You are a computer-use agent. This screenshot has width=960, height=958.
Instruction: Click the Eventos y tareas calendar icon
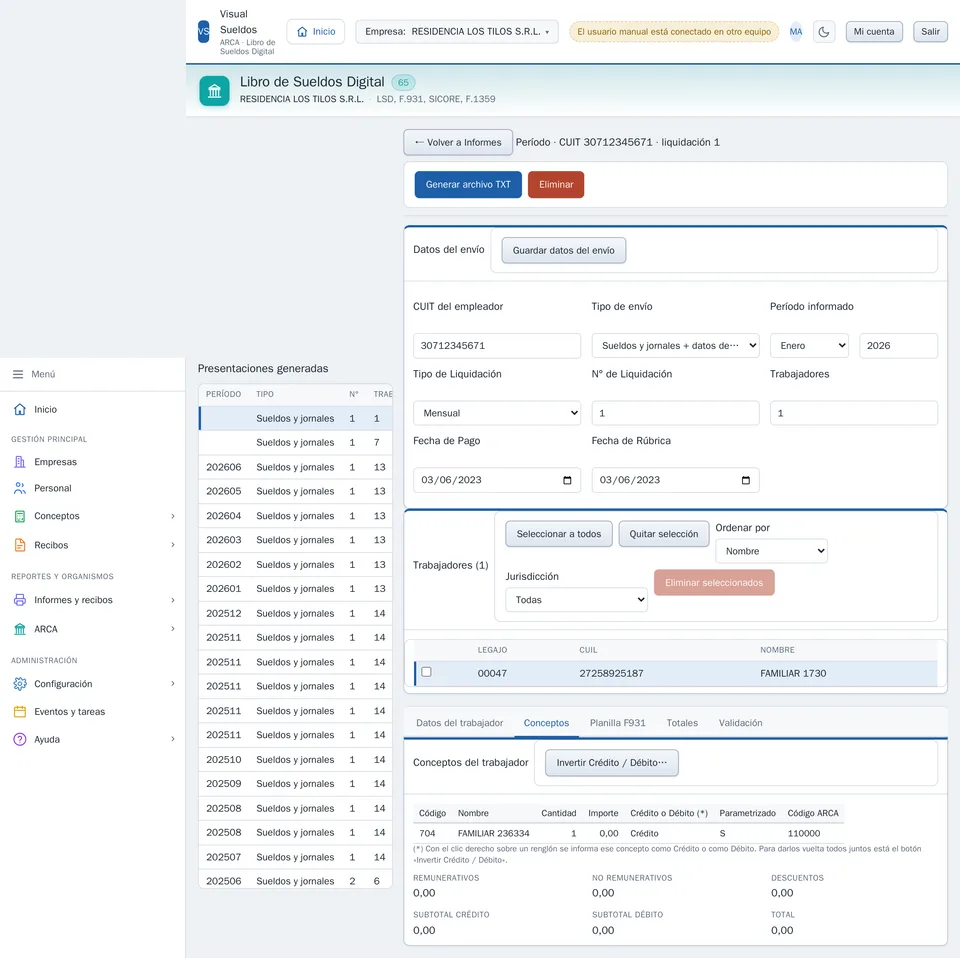pyautogui.click(x=20, y=711)
